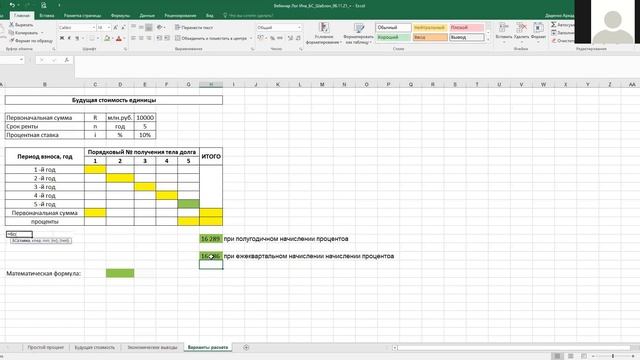Screen dimensions: 640x360
Task: Toggle wrap text (Перенести текст)
Action: point(194,27)
